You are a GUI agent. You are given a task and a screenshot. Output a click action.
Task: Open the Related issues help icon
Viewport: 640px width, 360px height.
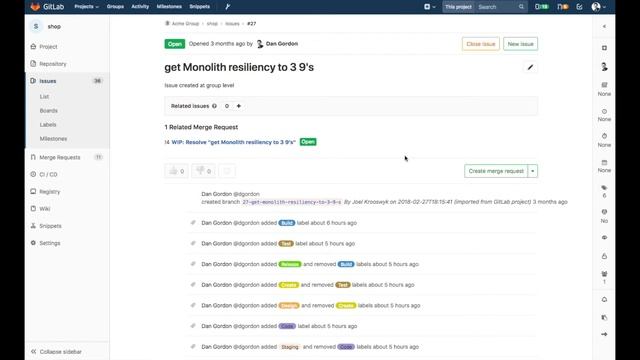(214, 106)
